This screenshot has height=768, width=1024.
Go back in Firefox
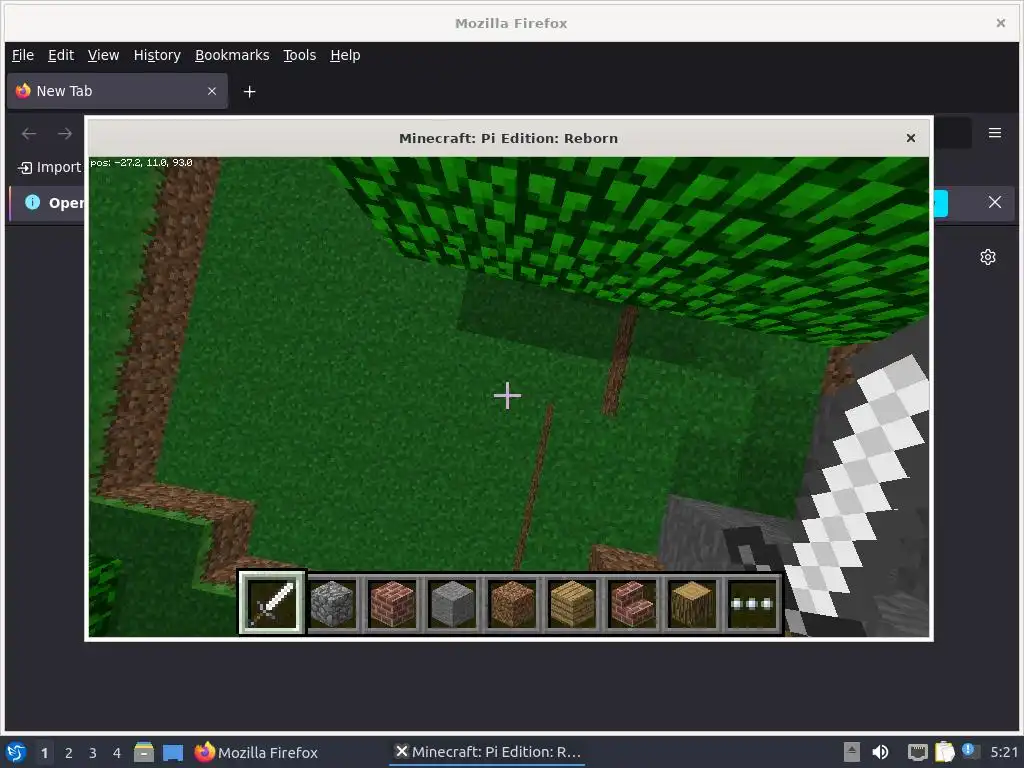(29, 134)
